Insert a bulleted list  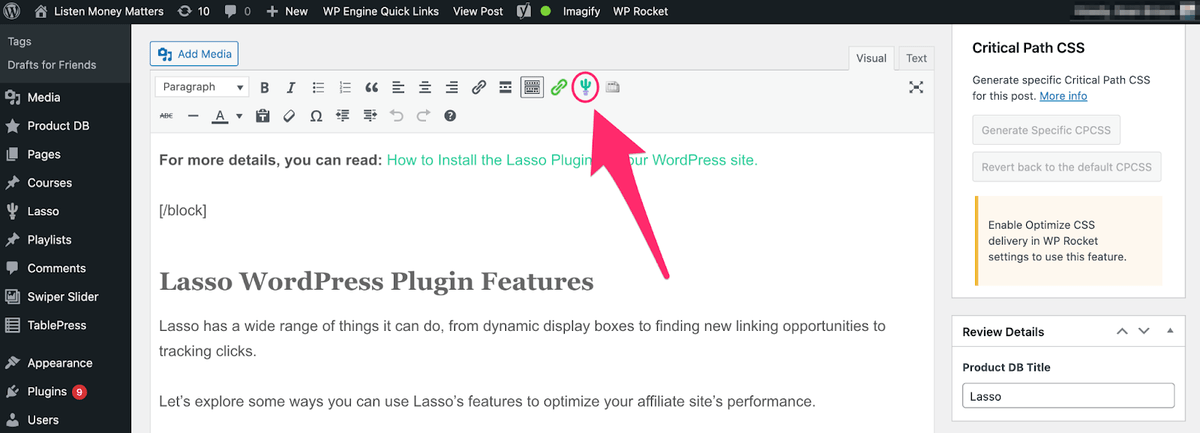(x=318, y=88)
